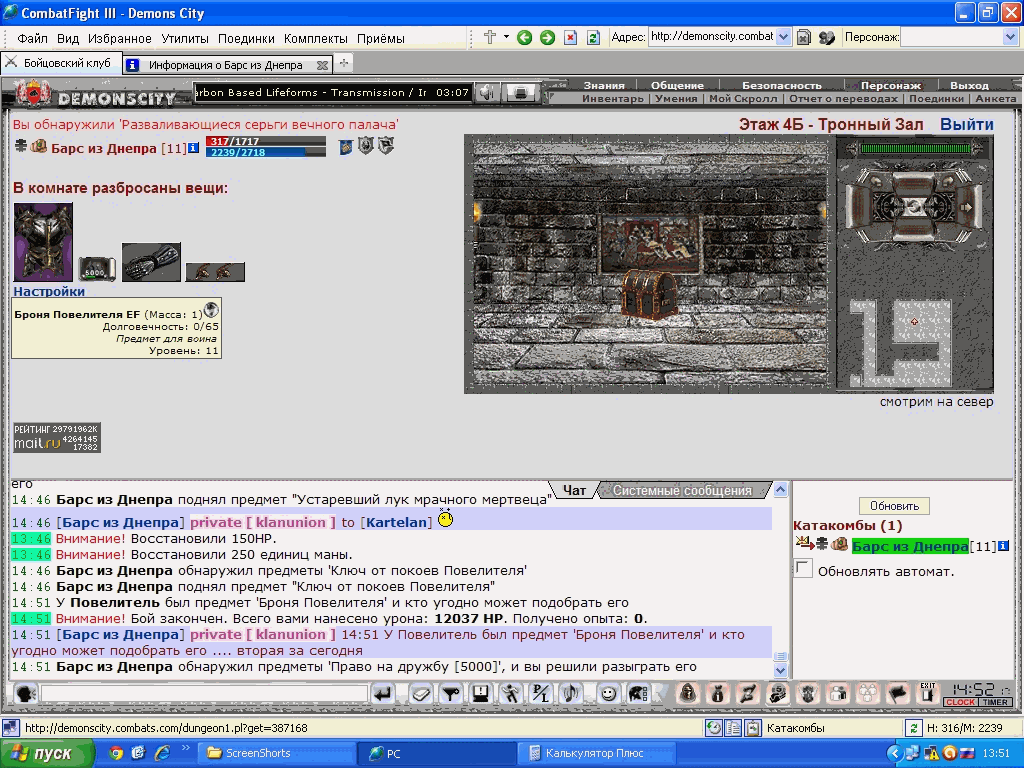
Task: Click the EXIT door icon near clock
Action: pos(927,693)
